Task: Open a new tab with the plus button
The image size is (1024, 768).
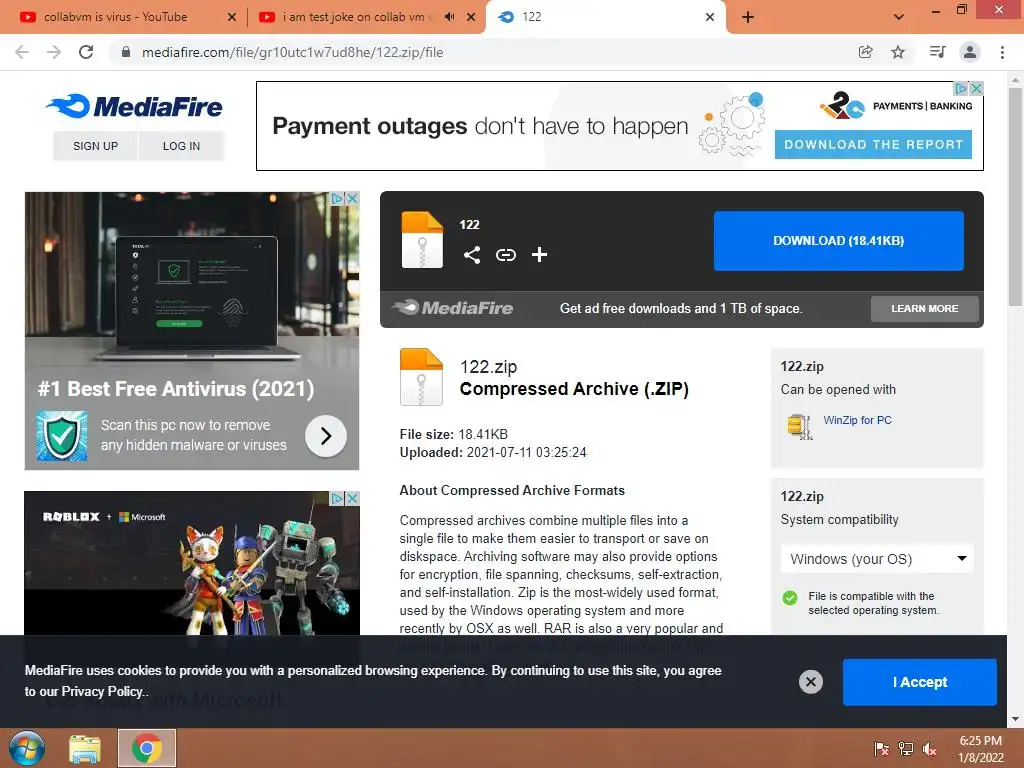Action: 748,17
